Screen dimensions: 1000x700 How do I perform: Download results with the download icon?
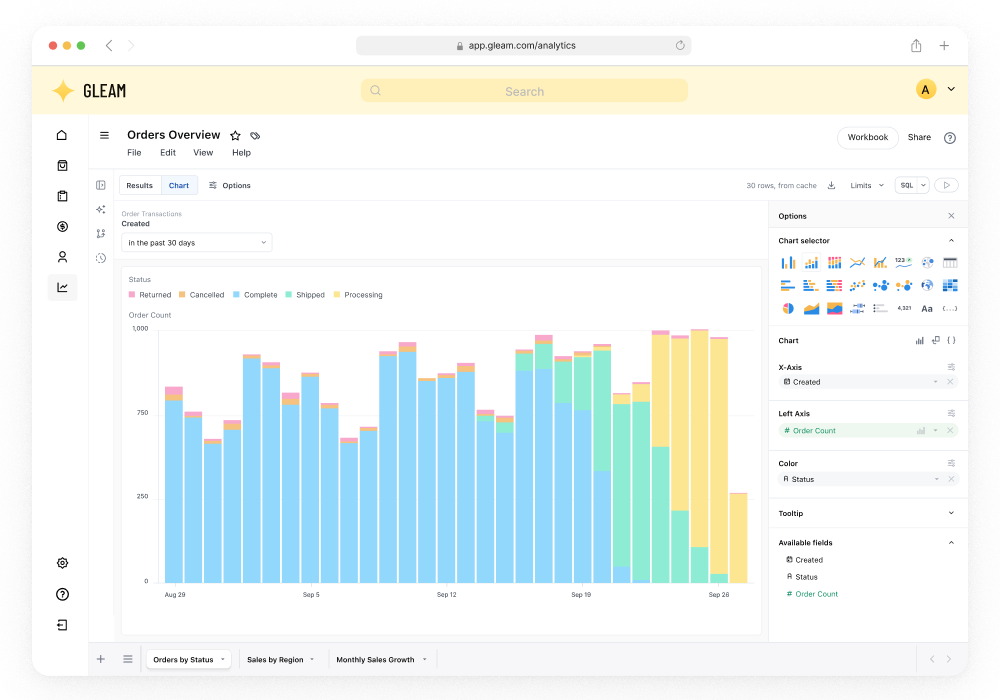[832, 186]
